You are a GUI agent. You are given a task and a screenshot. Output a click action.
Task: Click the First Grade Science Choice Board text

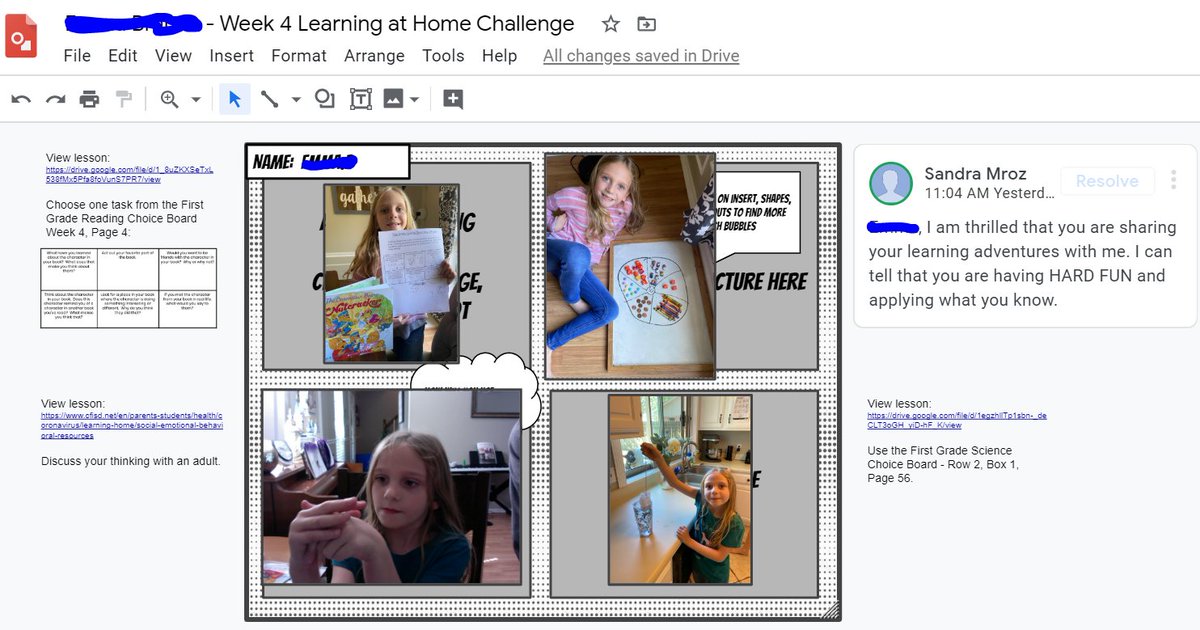[943, 464]
